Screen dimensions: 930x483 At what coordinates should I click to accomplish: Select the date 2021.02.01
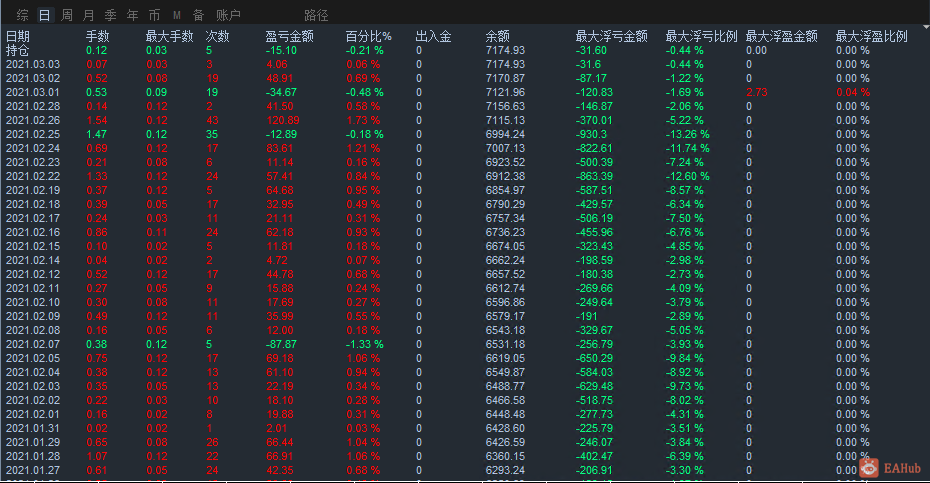pyautogui.click(x=33, y=414)
